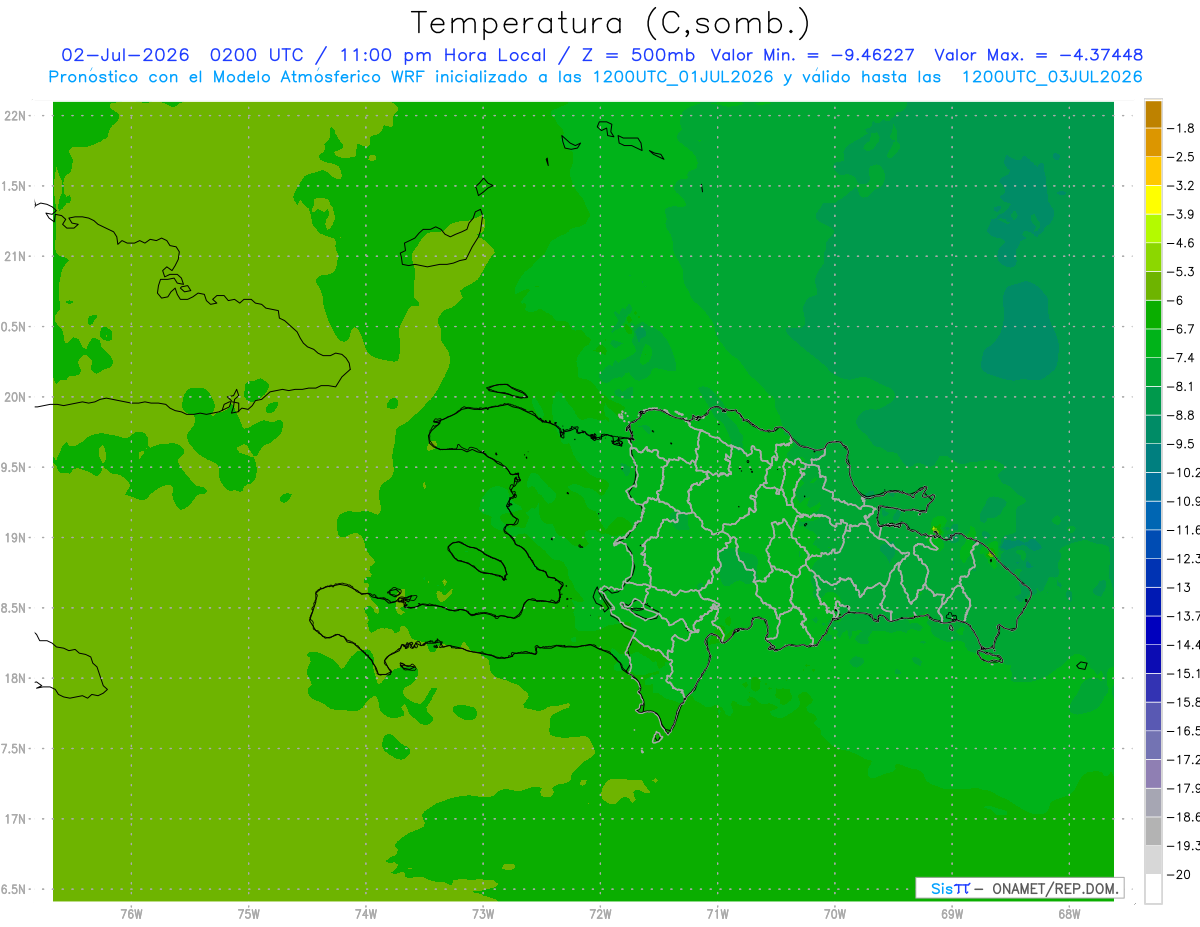1200x927 pixels.
Task: Click the '-20' legend value
Action: pos(1179,874)
